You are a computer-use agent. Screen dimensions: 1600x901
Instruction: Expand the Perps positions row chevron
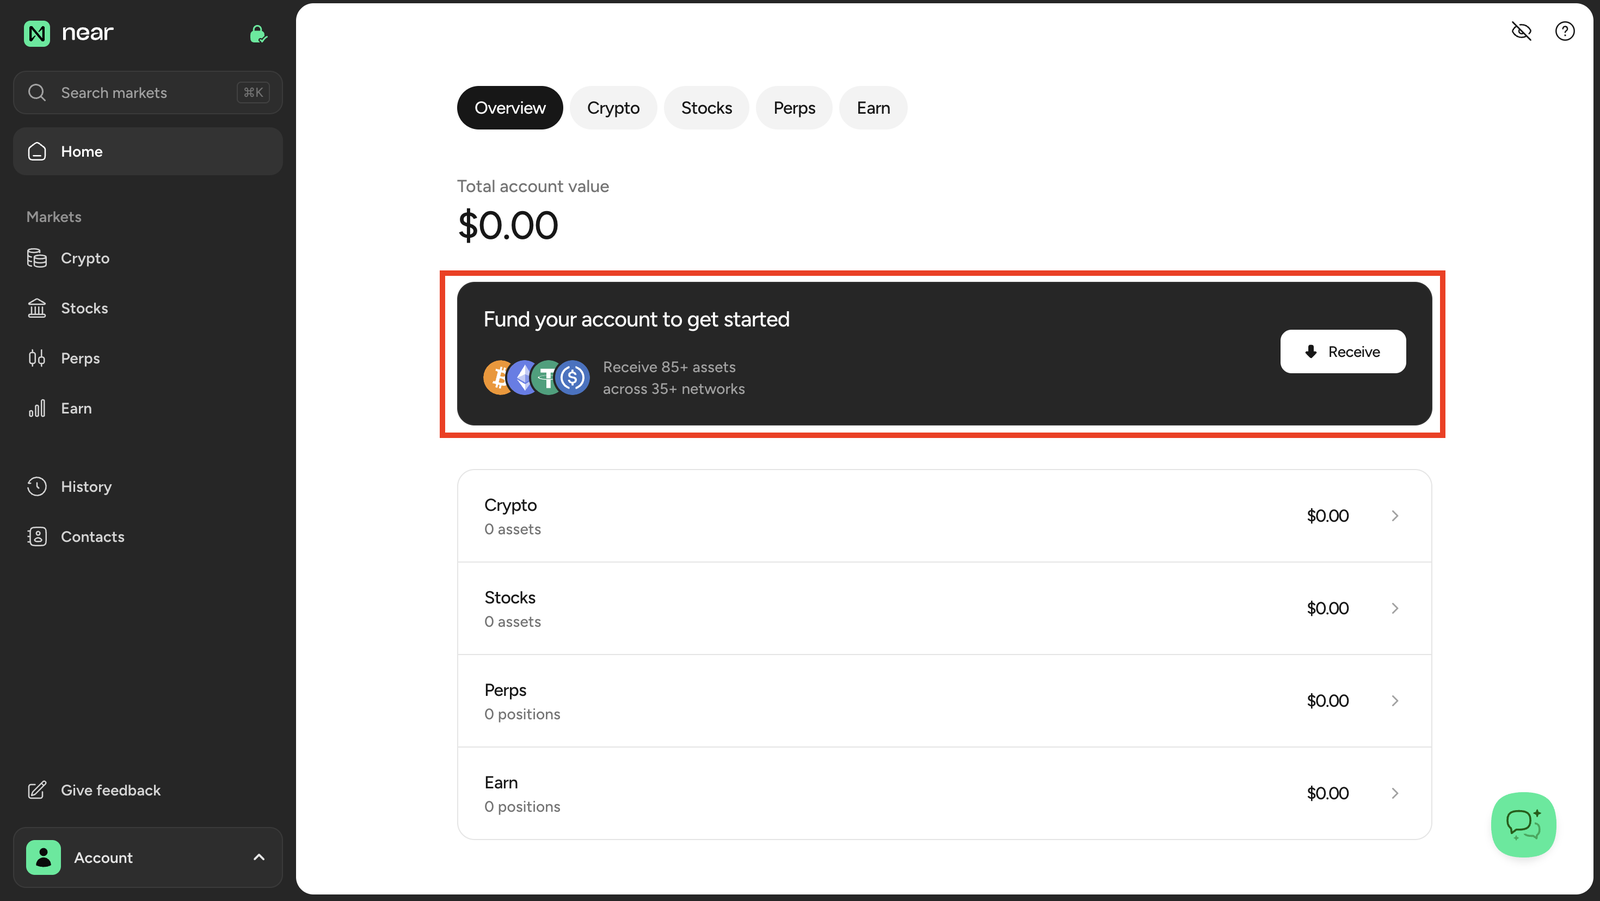tap(1395, 701)
